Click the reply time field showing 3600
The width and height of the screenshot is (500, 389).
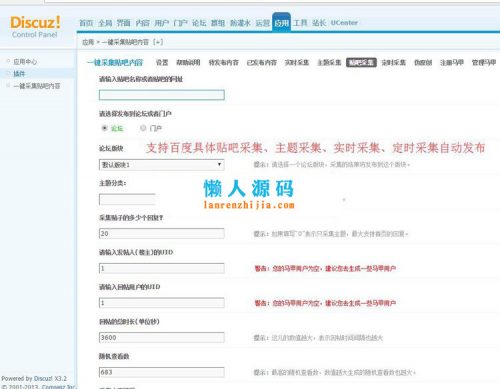pos(162,337)
